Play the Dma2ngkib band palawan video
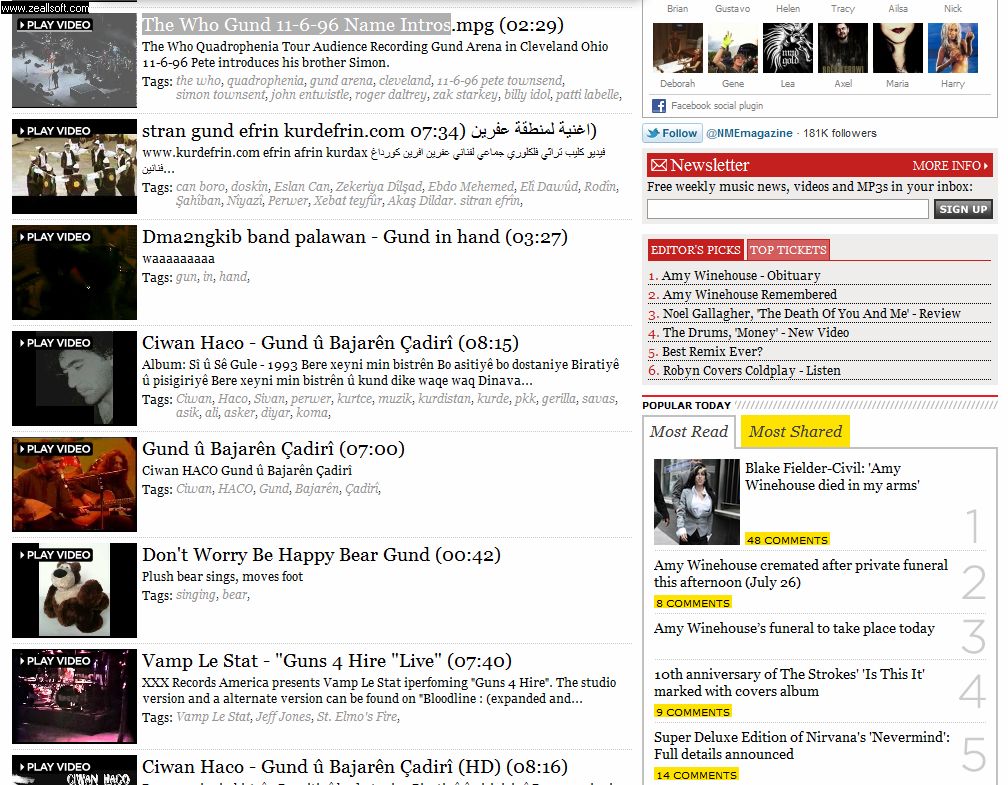This screenshot has height=785, width=1008. (74, 273)
